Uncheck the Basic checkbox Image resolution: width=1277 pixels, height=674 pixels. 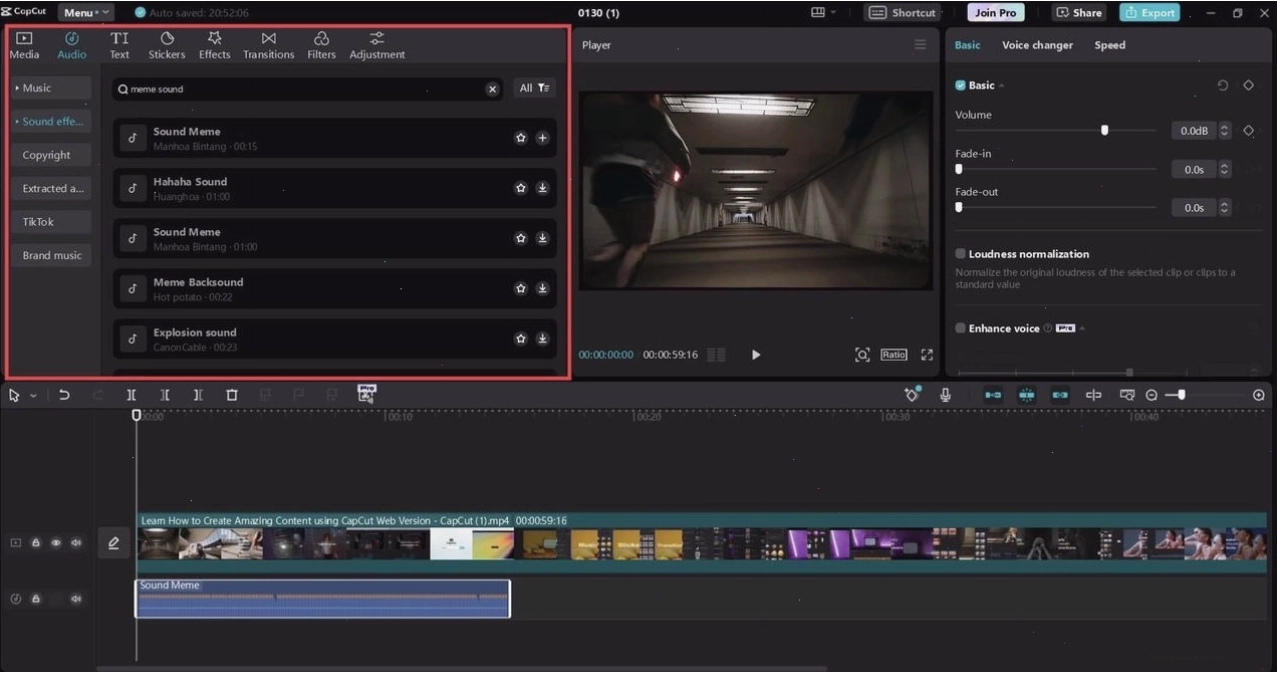click(x=960, y=86)
